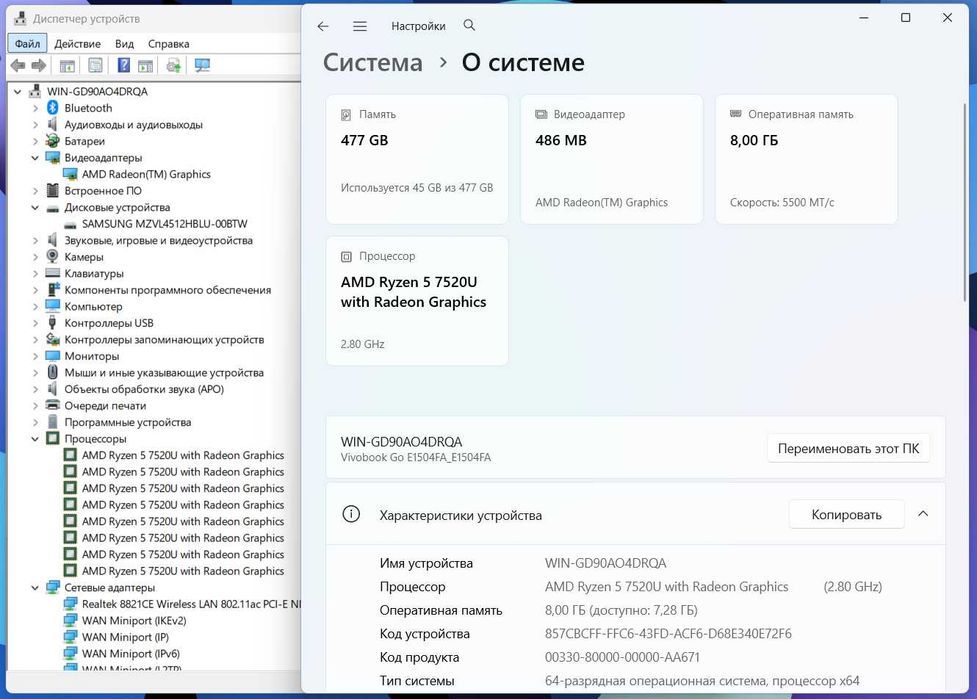Click the Камеры webcam icon

click(53, 257)
